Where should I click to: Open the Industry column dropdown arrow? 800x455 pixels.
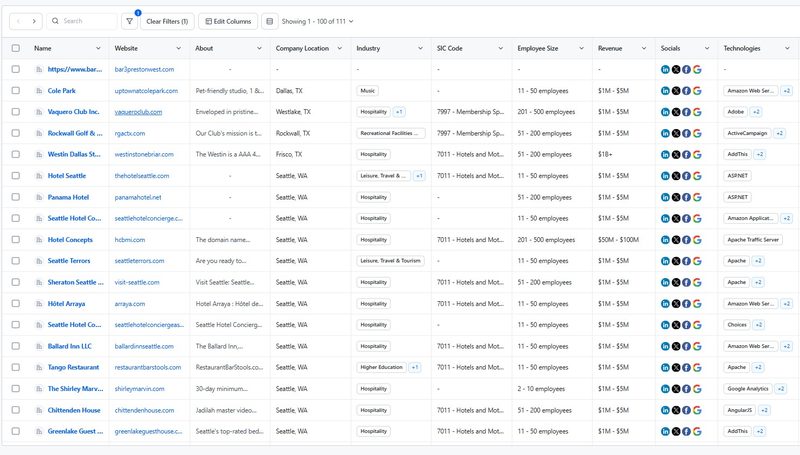tap(420, 48)
